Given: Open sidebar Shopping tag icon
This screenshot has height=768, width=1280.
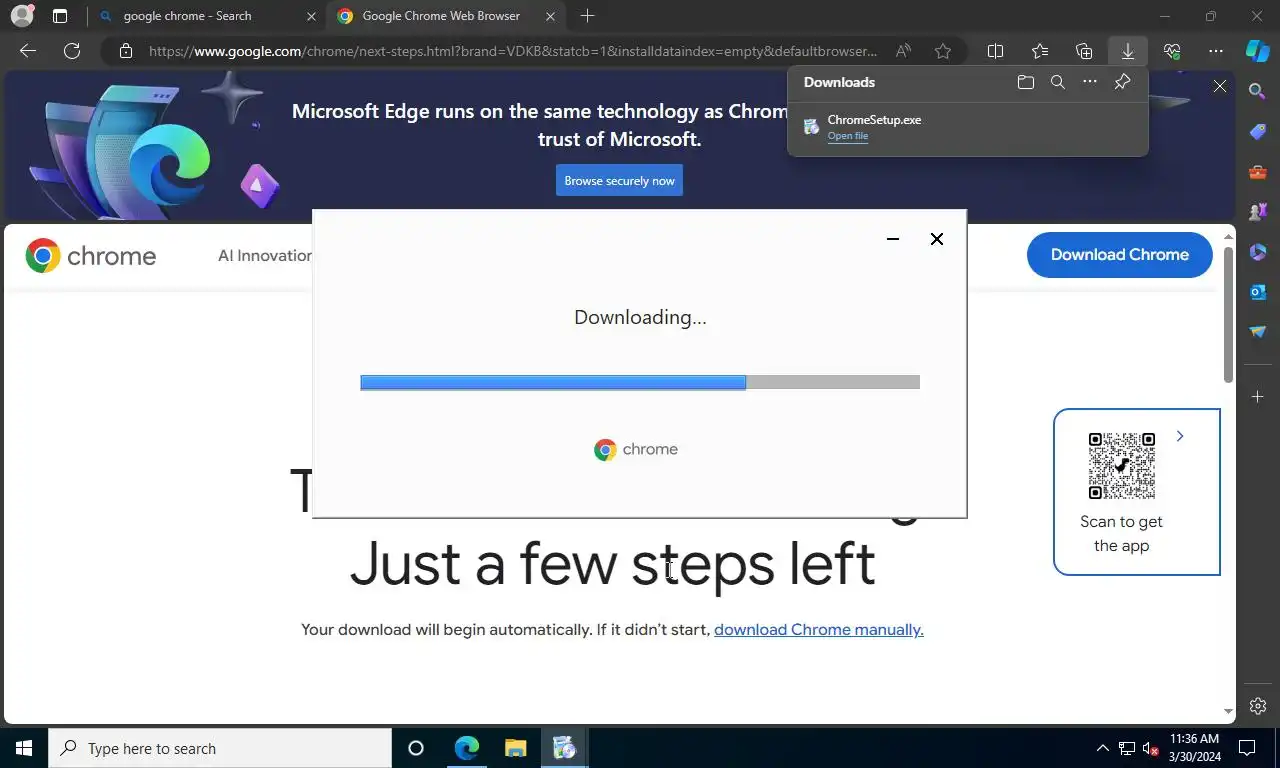Looking at the screenshot, I should point(1258,132).
